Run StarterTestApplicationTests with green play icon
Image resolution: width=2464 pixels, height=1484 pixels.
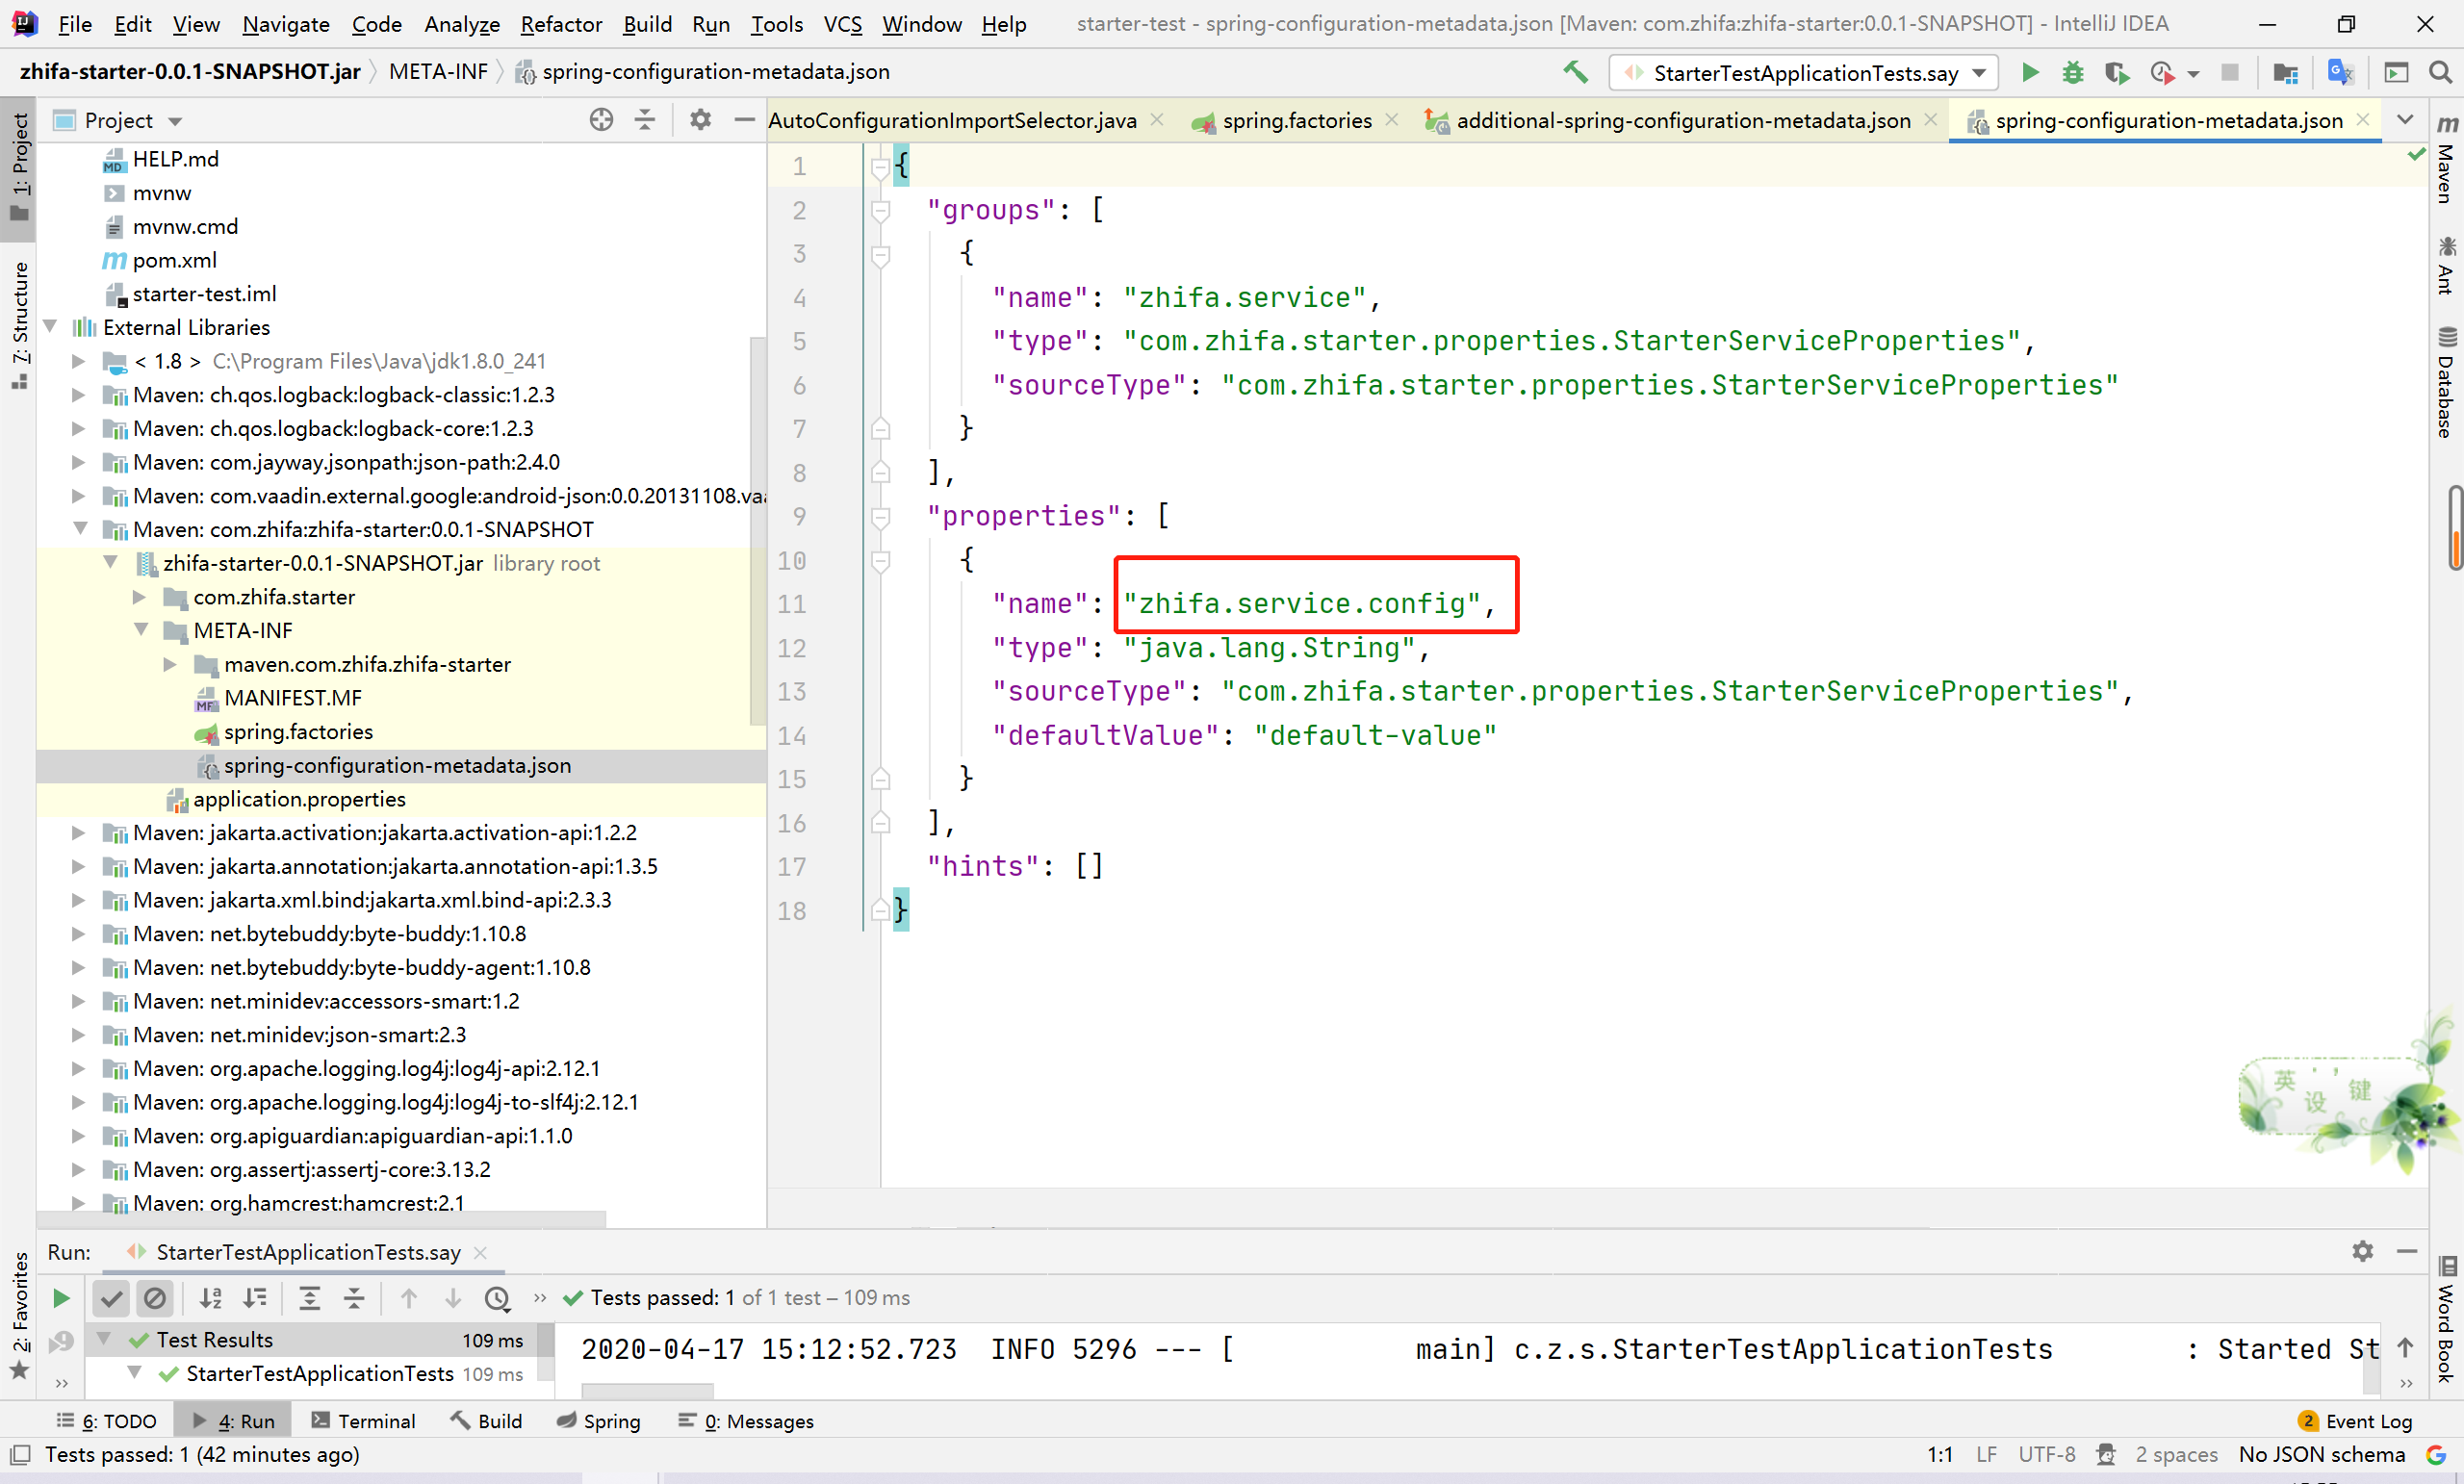(2030, 72)
